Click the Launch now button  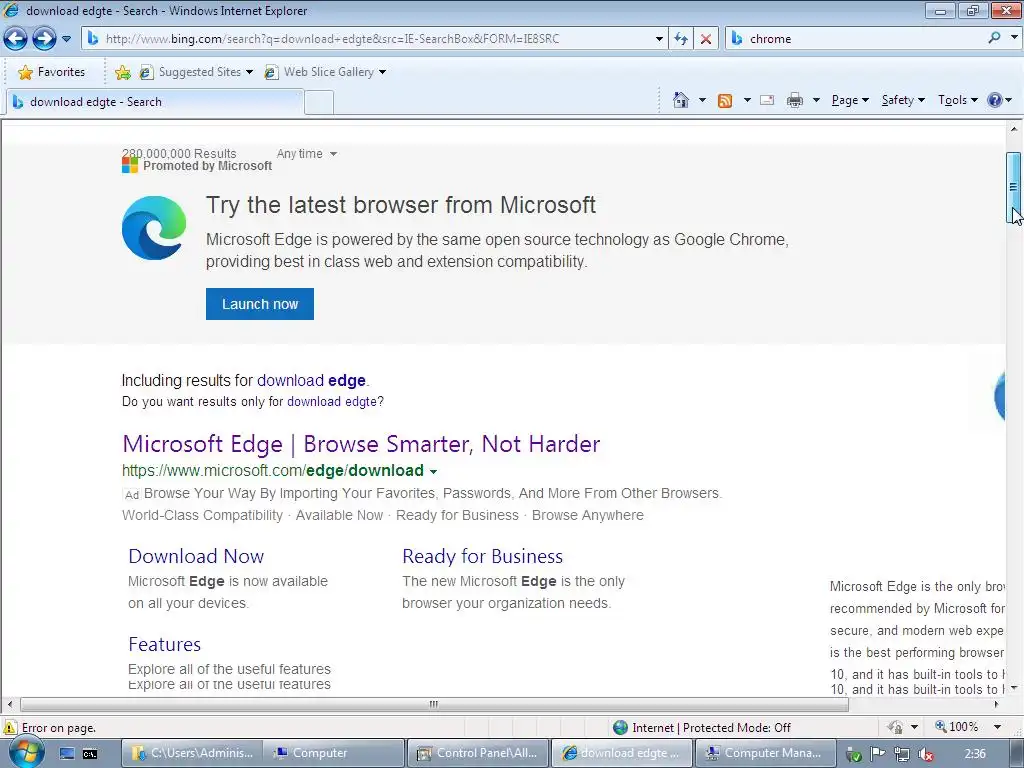[x=260, y=304]
